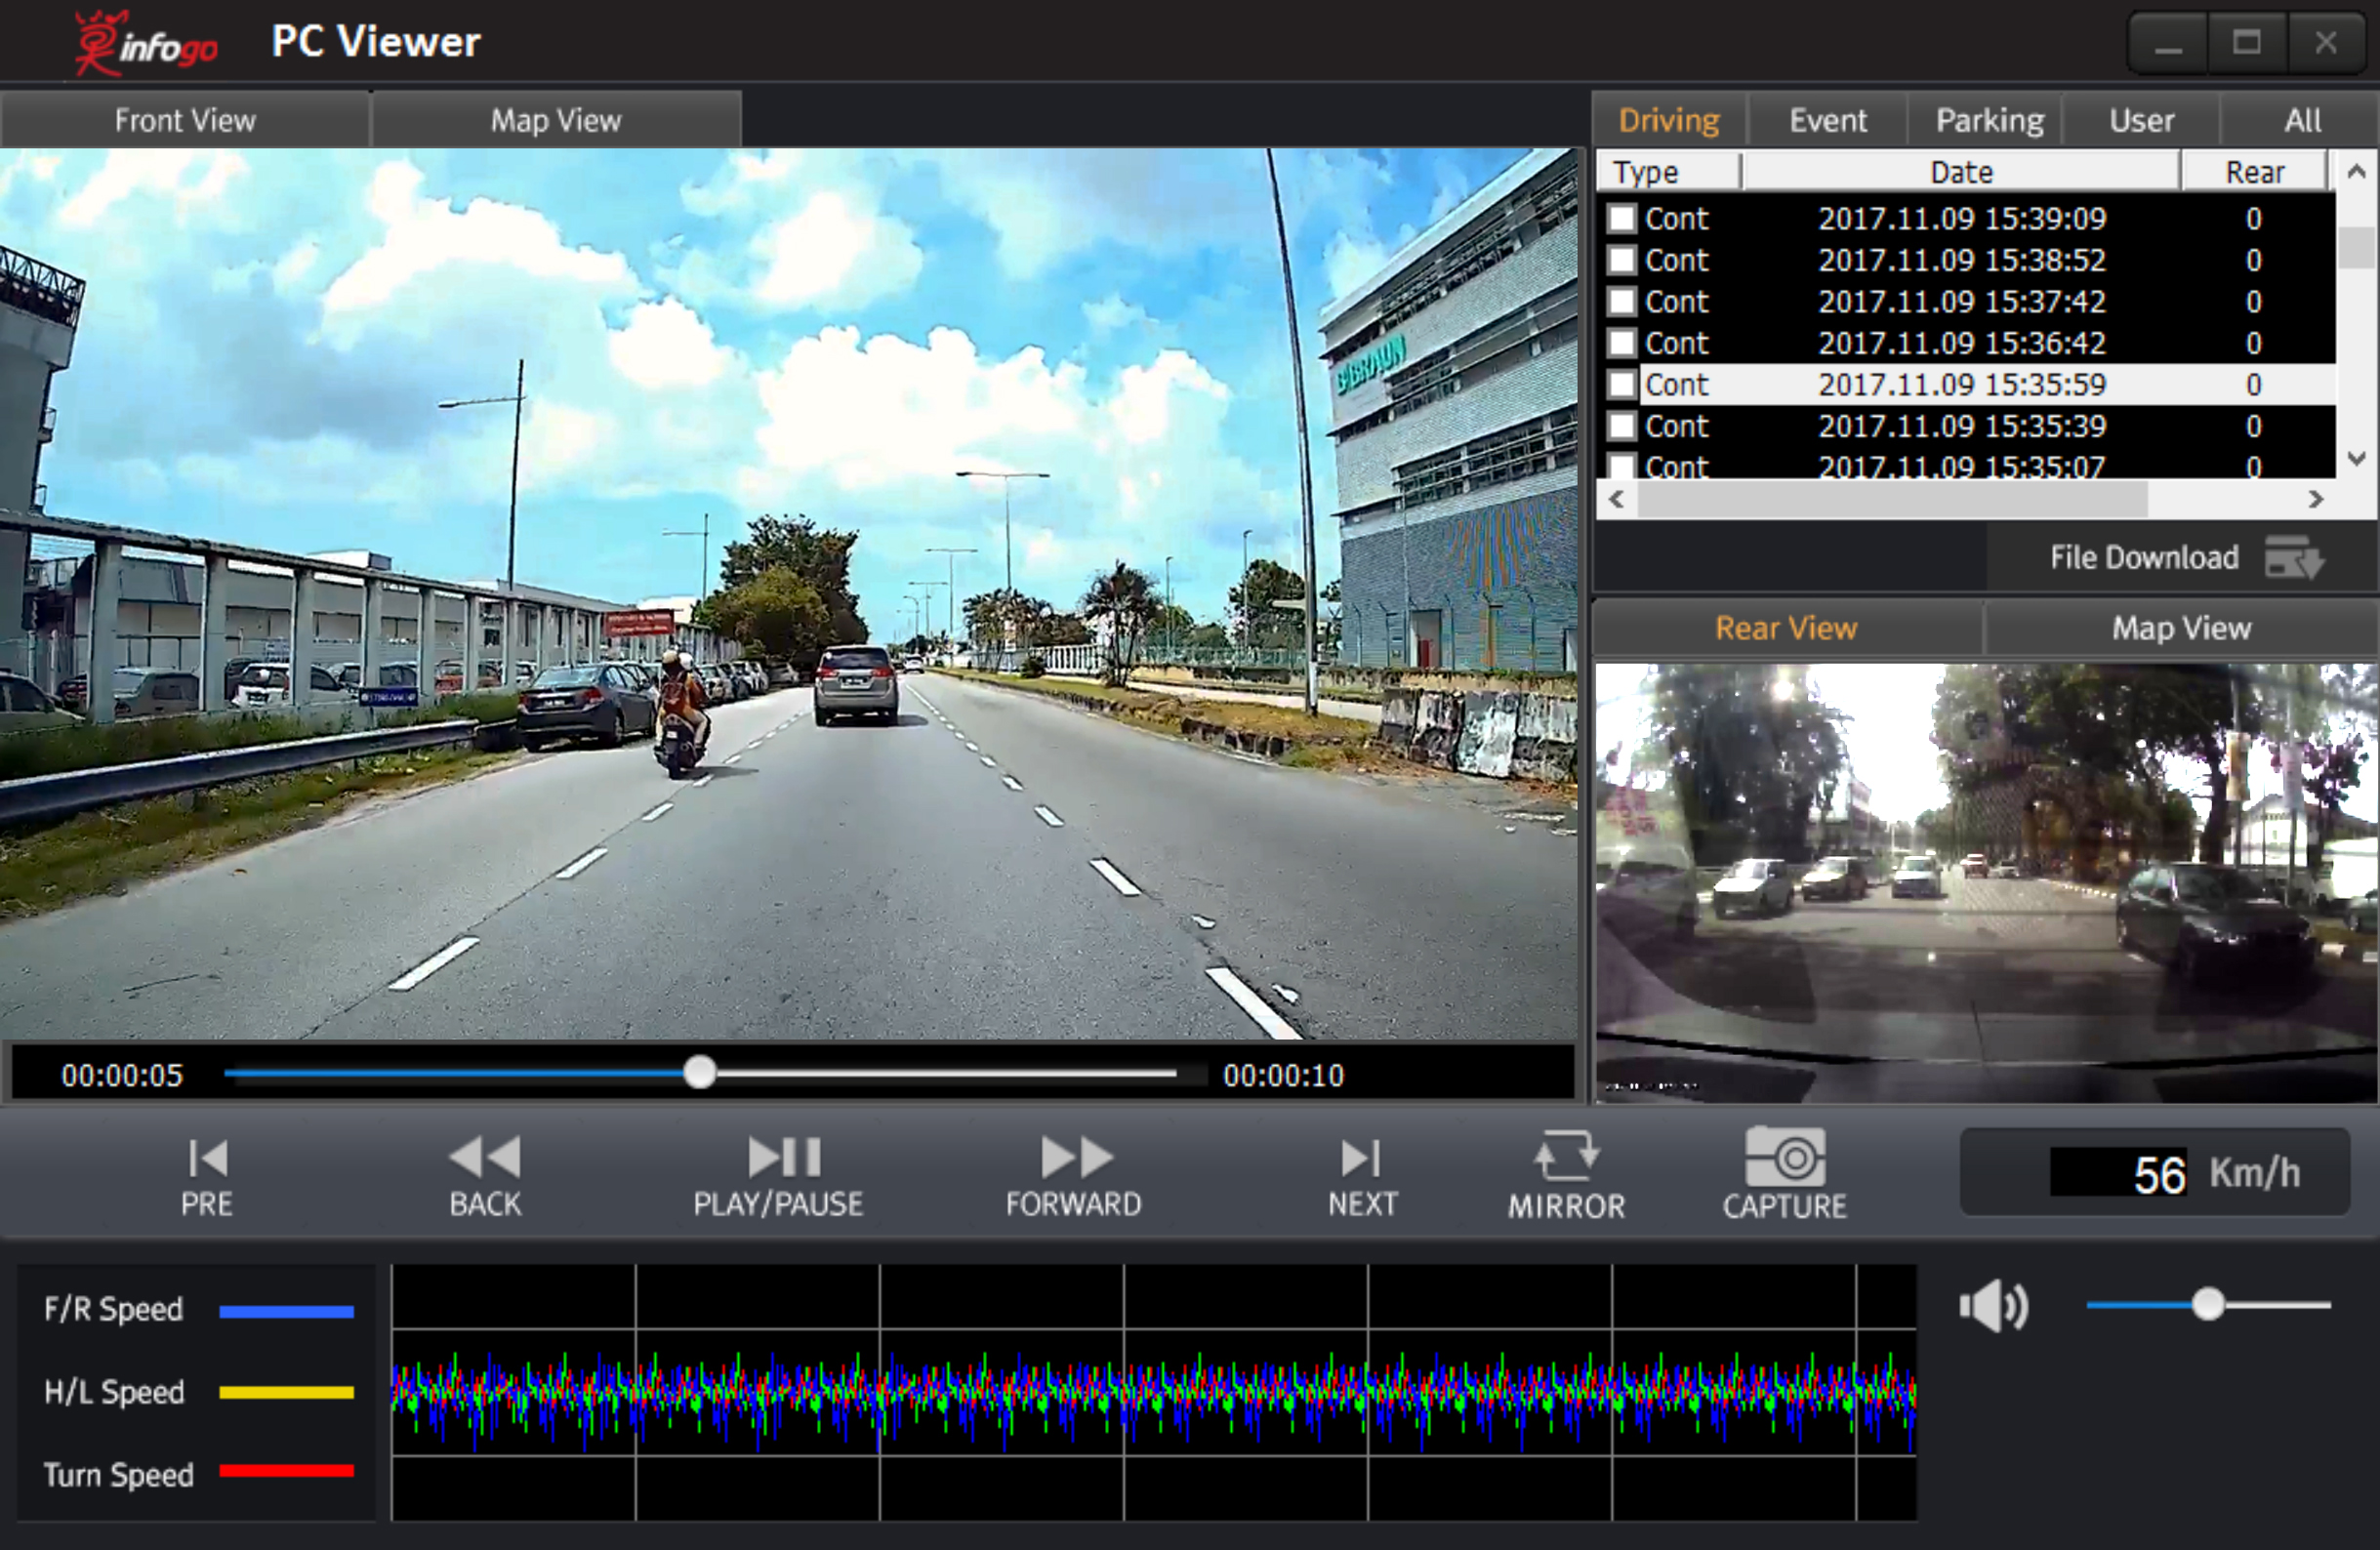Click the volume slider handle
The width and height of the screenshot is (2380, 1550).
point(2208,1304)
